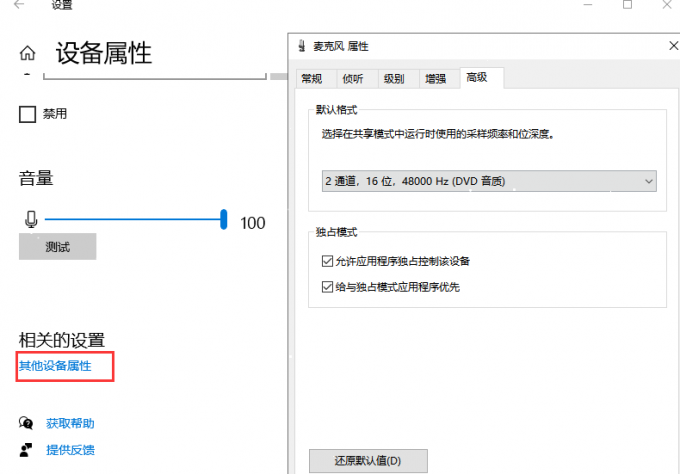Click the microphone icon beside volume slider
Screen dimensions: 680x474
[30, 221]
